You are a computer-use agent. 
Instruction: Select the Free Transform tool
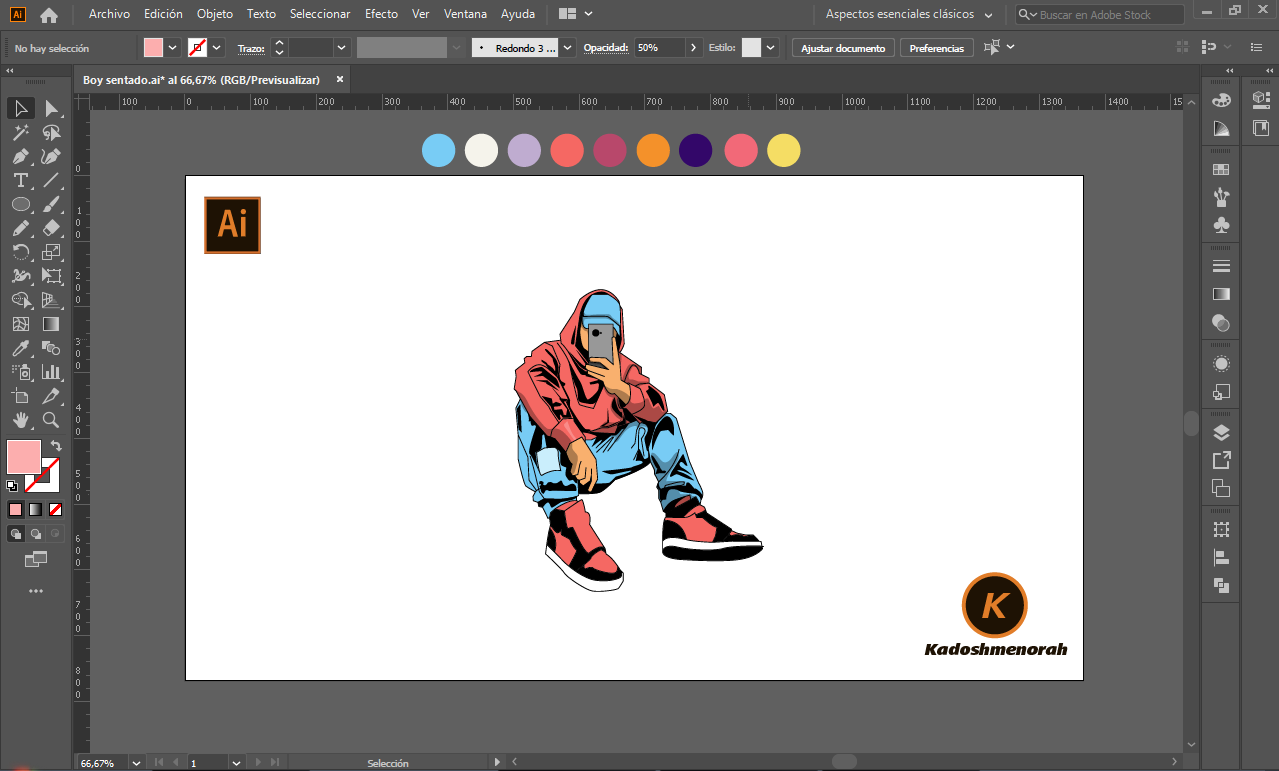(51, 276)
